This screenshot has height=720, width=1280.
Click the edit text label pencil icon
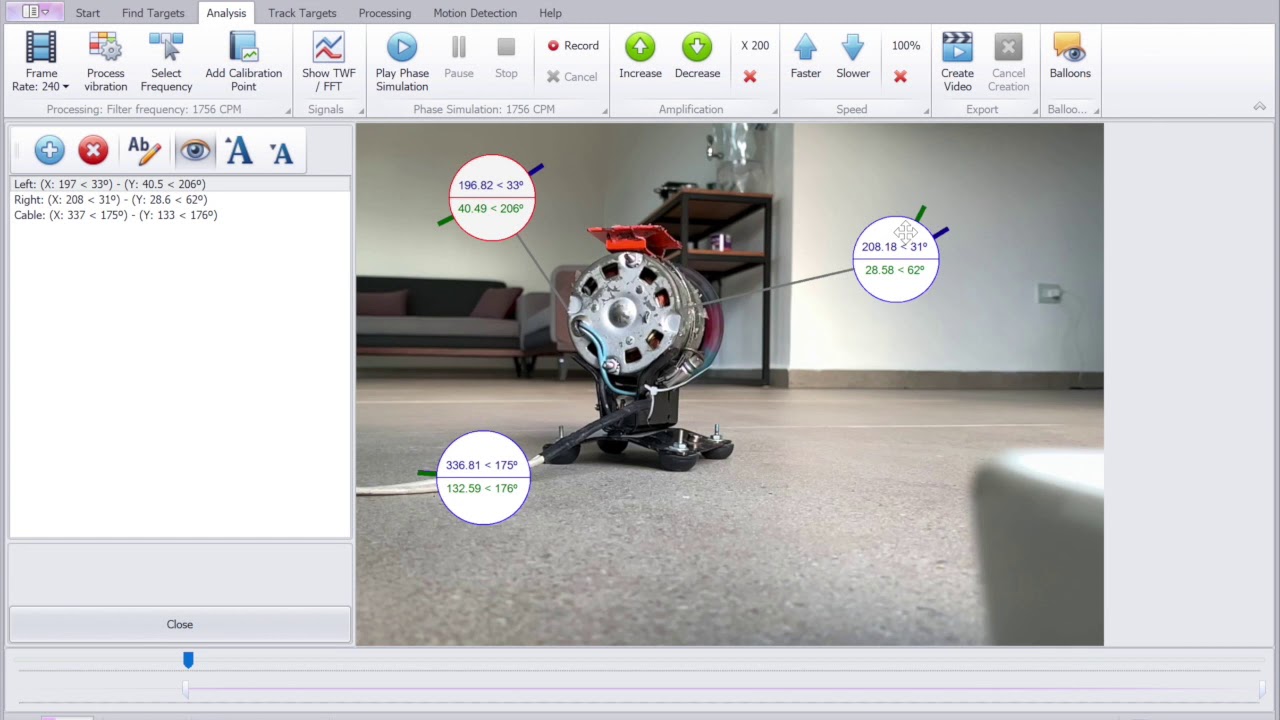tap(144, 151)
